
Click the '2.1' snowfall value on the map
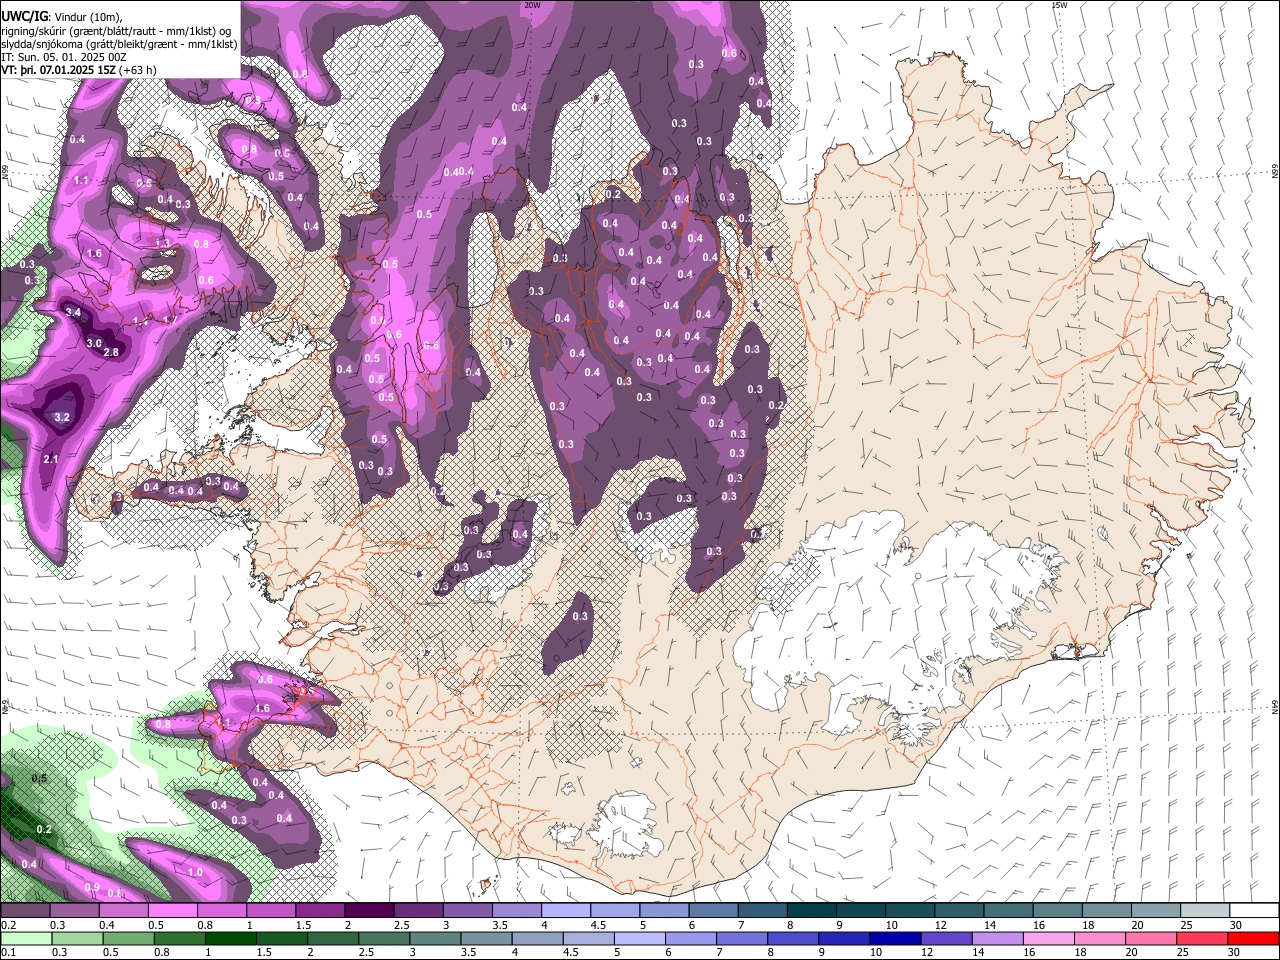[52, 459]
